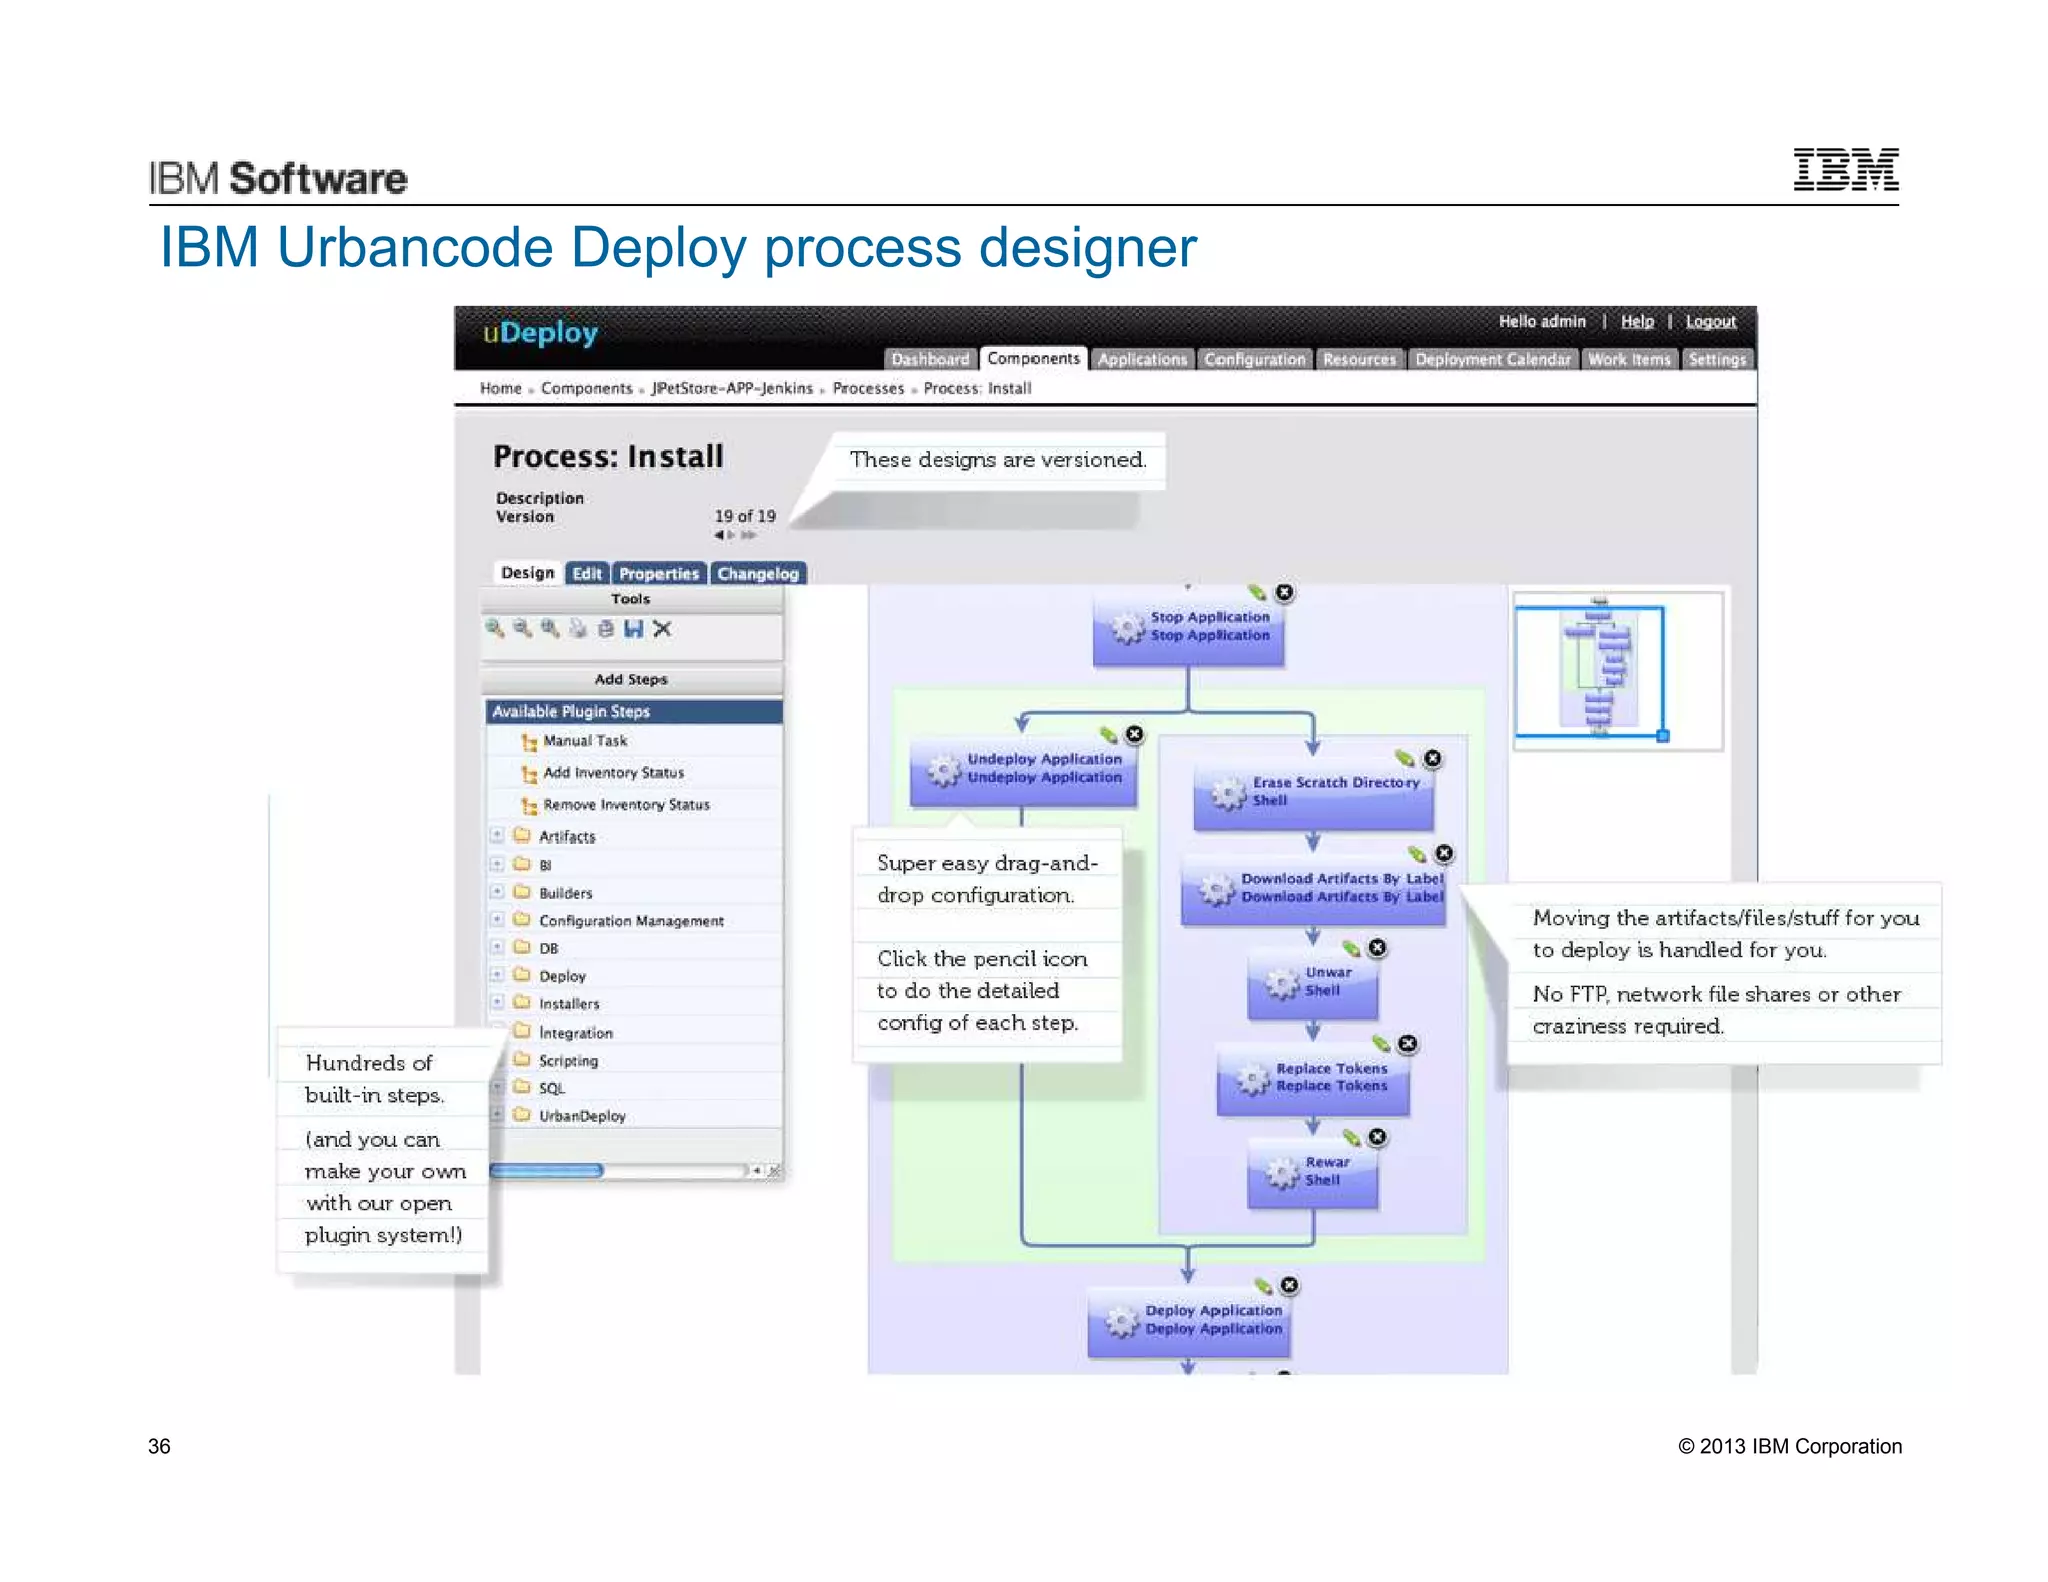Image resolution: width=2048 pixels, height=1582 pixels.
Task: Click the uDeploy logo
Action: pyautogui.click(x=541, y=332)
